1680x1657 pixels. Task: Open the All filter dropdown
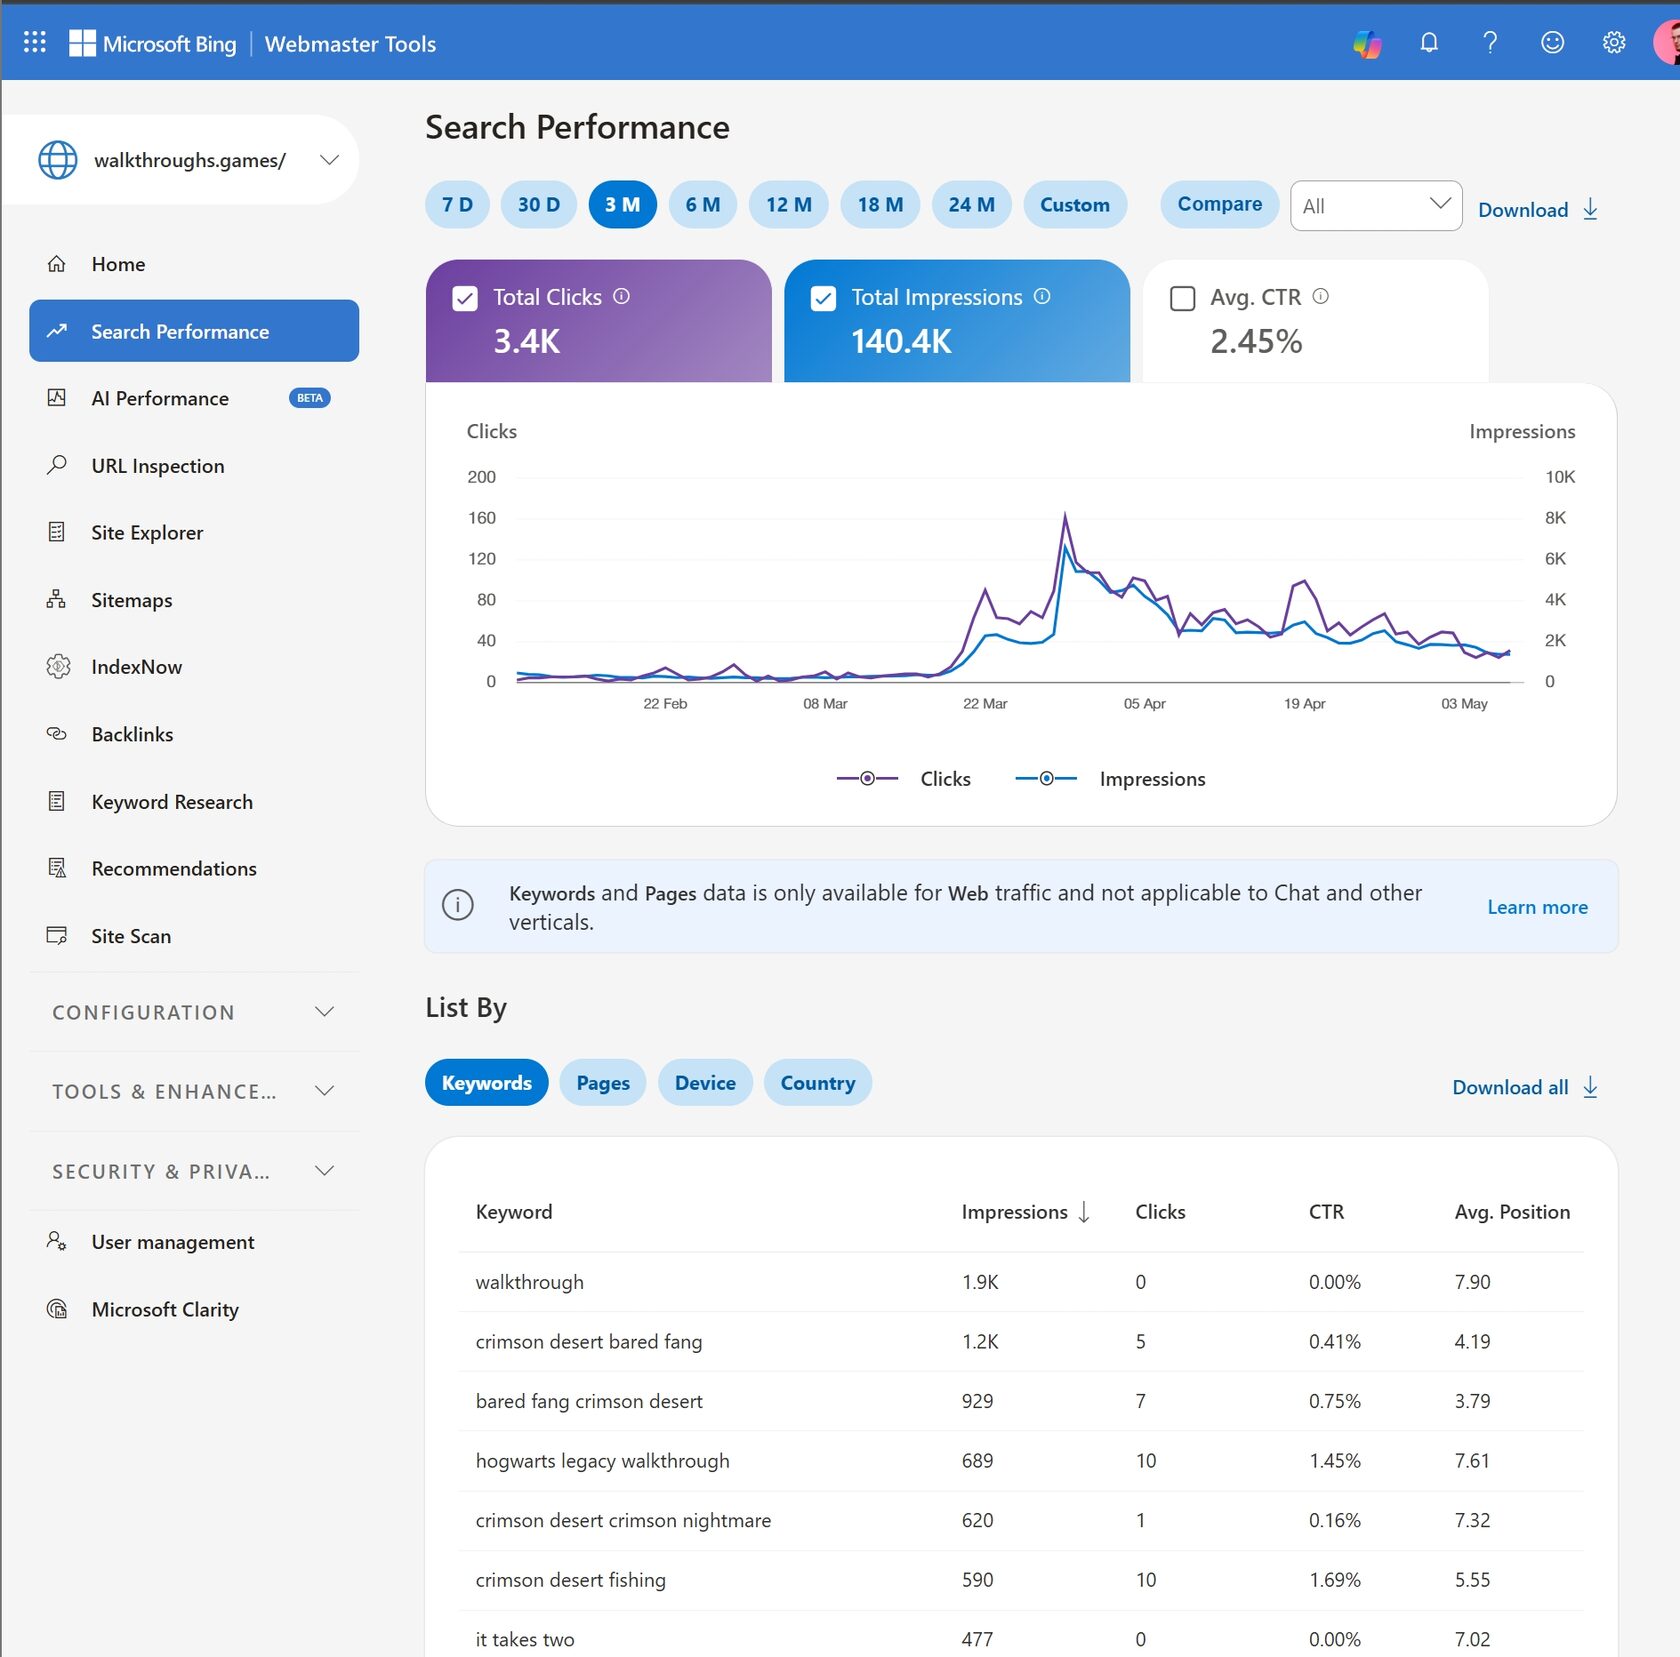pyautogui.click(x=1376, y=206)
